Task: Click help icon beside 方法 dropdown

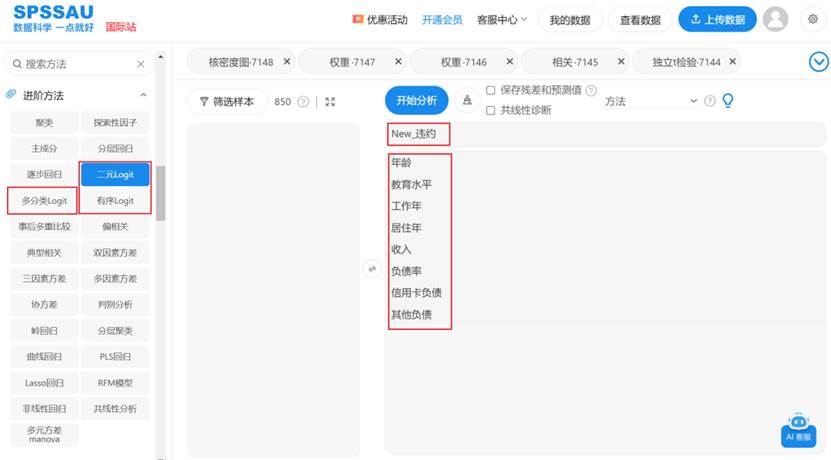Action: [x=710, y=101]
